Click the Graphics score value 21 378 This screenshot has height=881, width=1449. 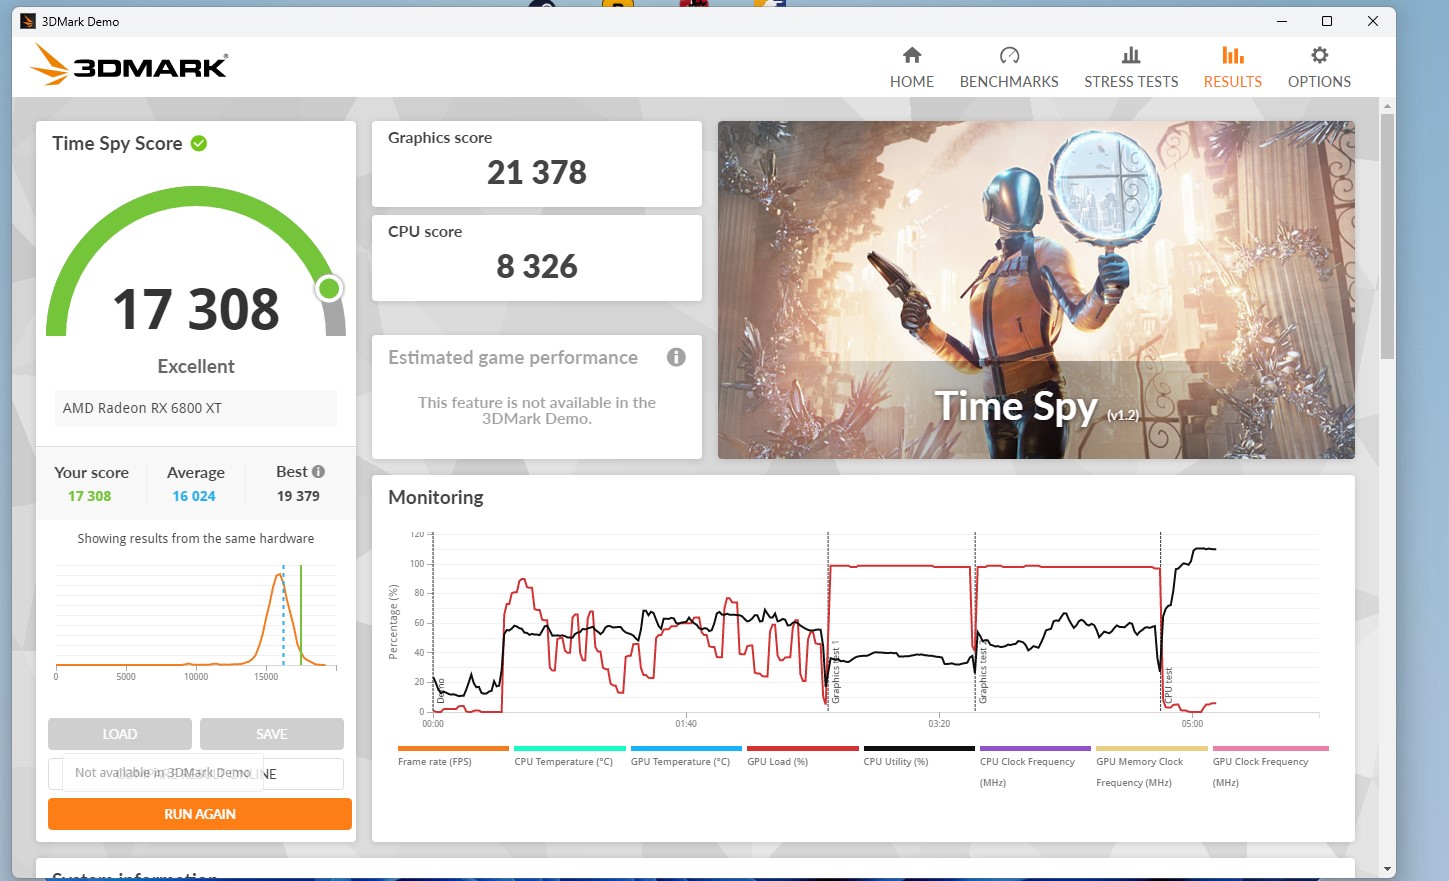click(537, 173)
